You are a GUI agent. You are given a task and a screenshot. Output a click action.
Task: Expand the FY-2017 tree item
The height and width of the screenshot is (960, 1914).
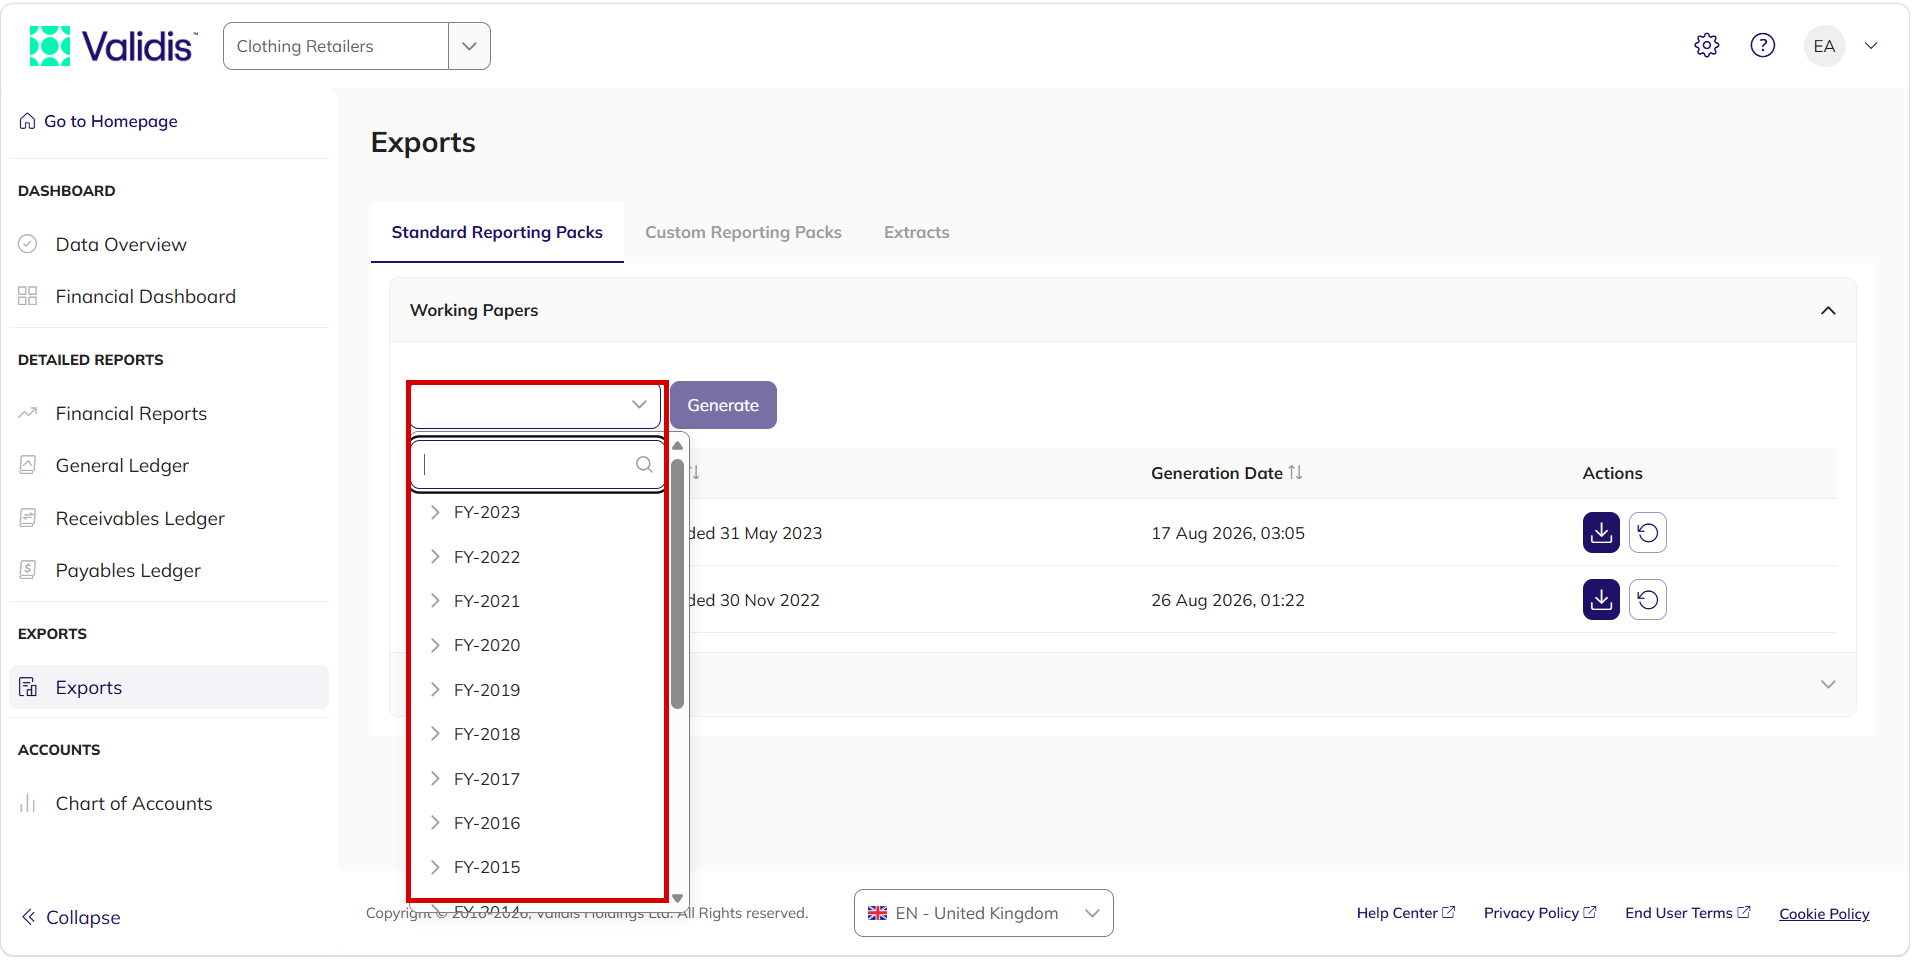click(435, 779)
